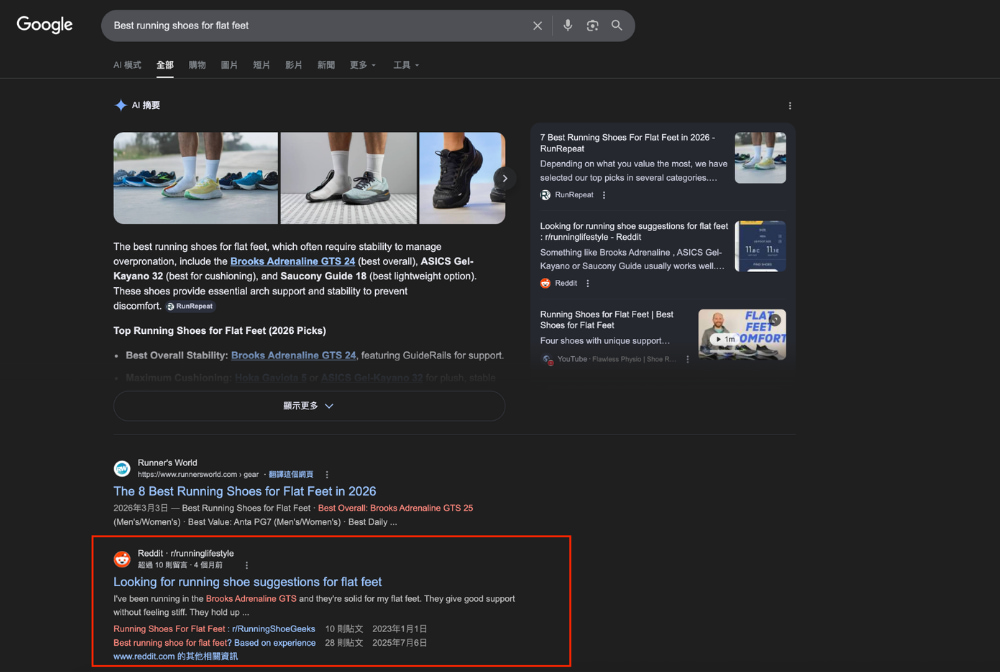This screenshot has height=672, width=1000.
Task: Advance image carousel with right arrow
Action: click(504, 179)
